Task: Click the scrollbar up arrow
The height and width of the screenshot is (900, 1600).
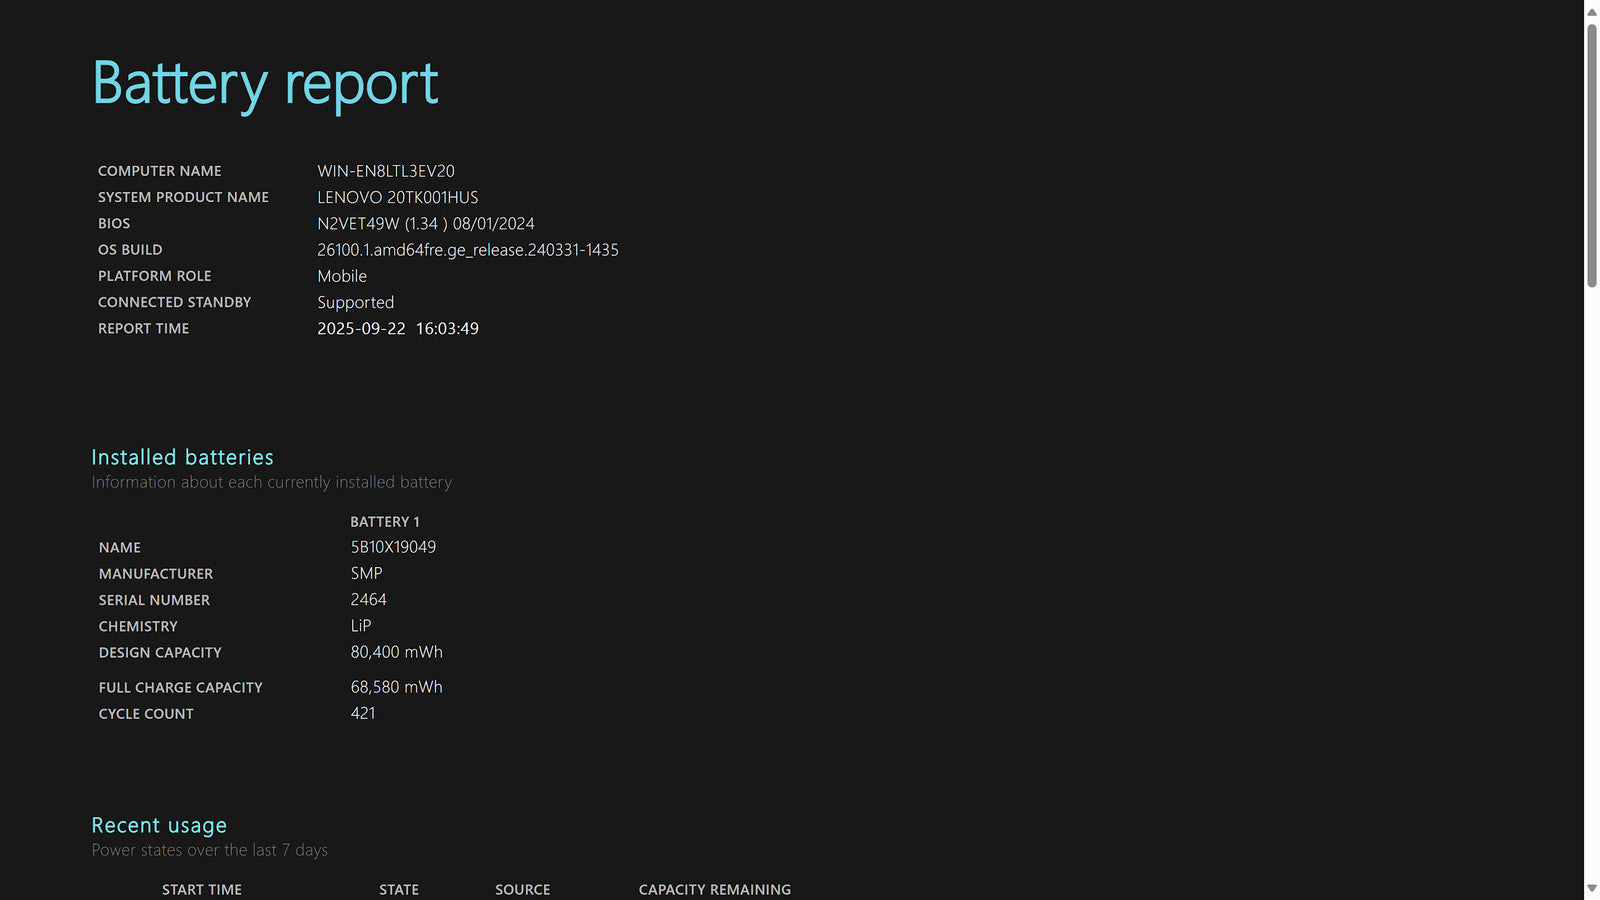Action: point(1592,11)
